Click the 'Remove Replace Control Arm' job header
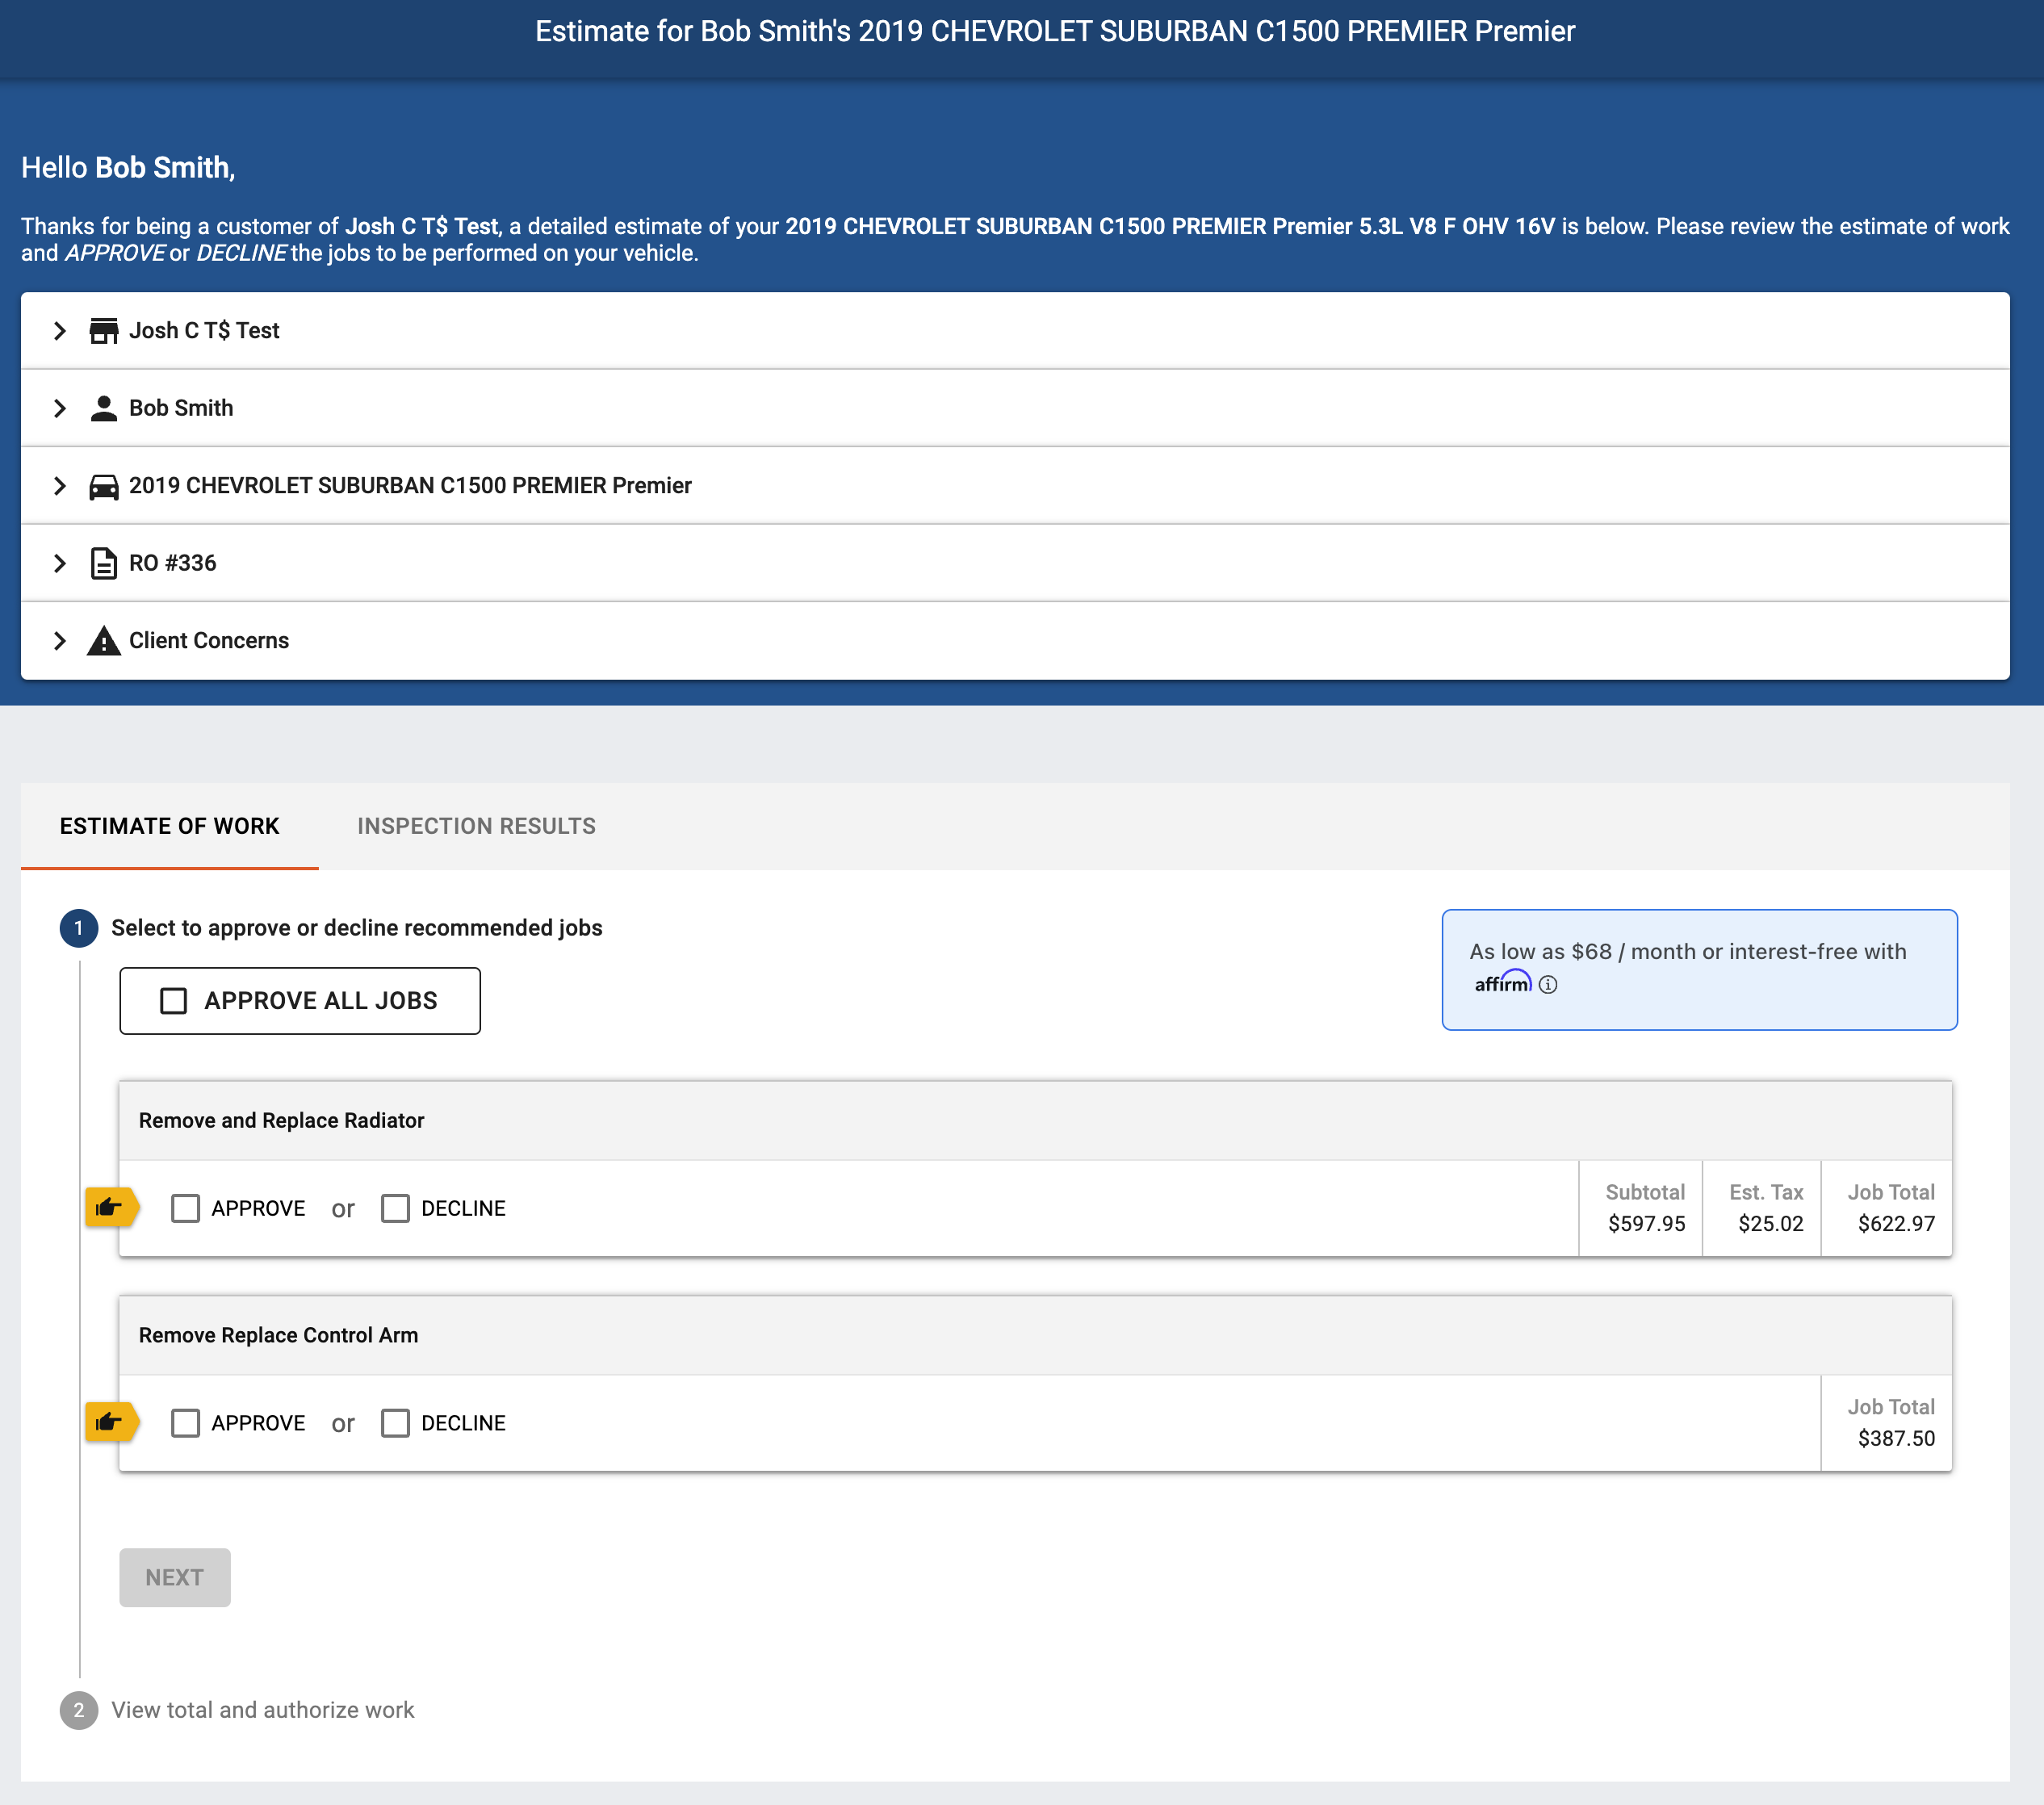Screen dimensions: 2044x1805 [1035, 1336]
